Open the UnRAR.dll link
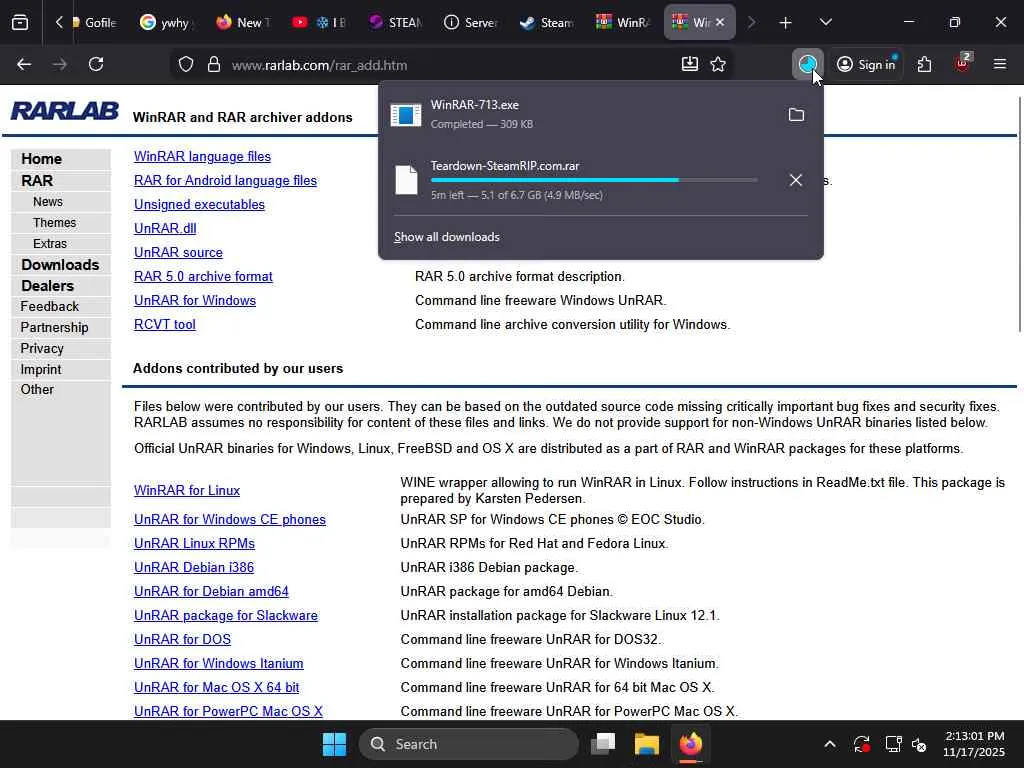The image size is (1024, 768). 165,229
